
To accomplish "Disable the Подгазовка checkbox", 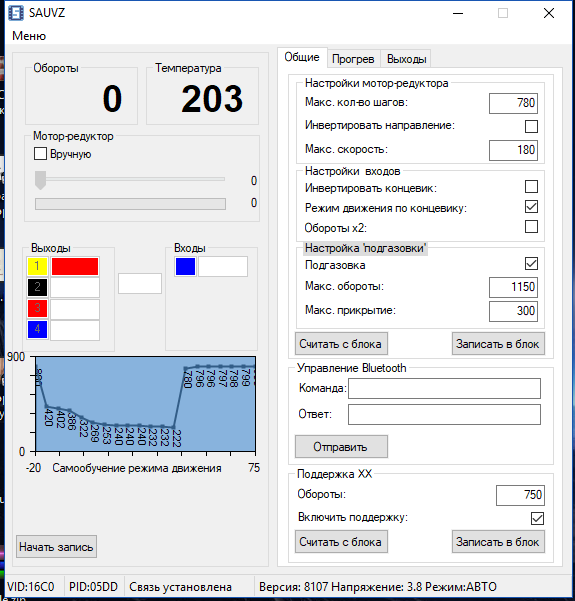I will pyautogui.click(x=531, y=263).
